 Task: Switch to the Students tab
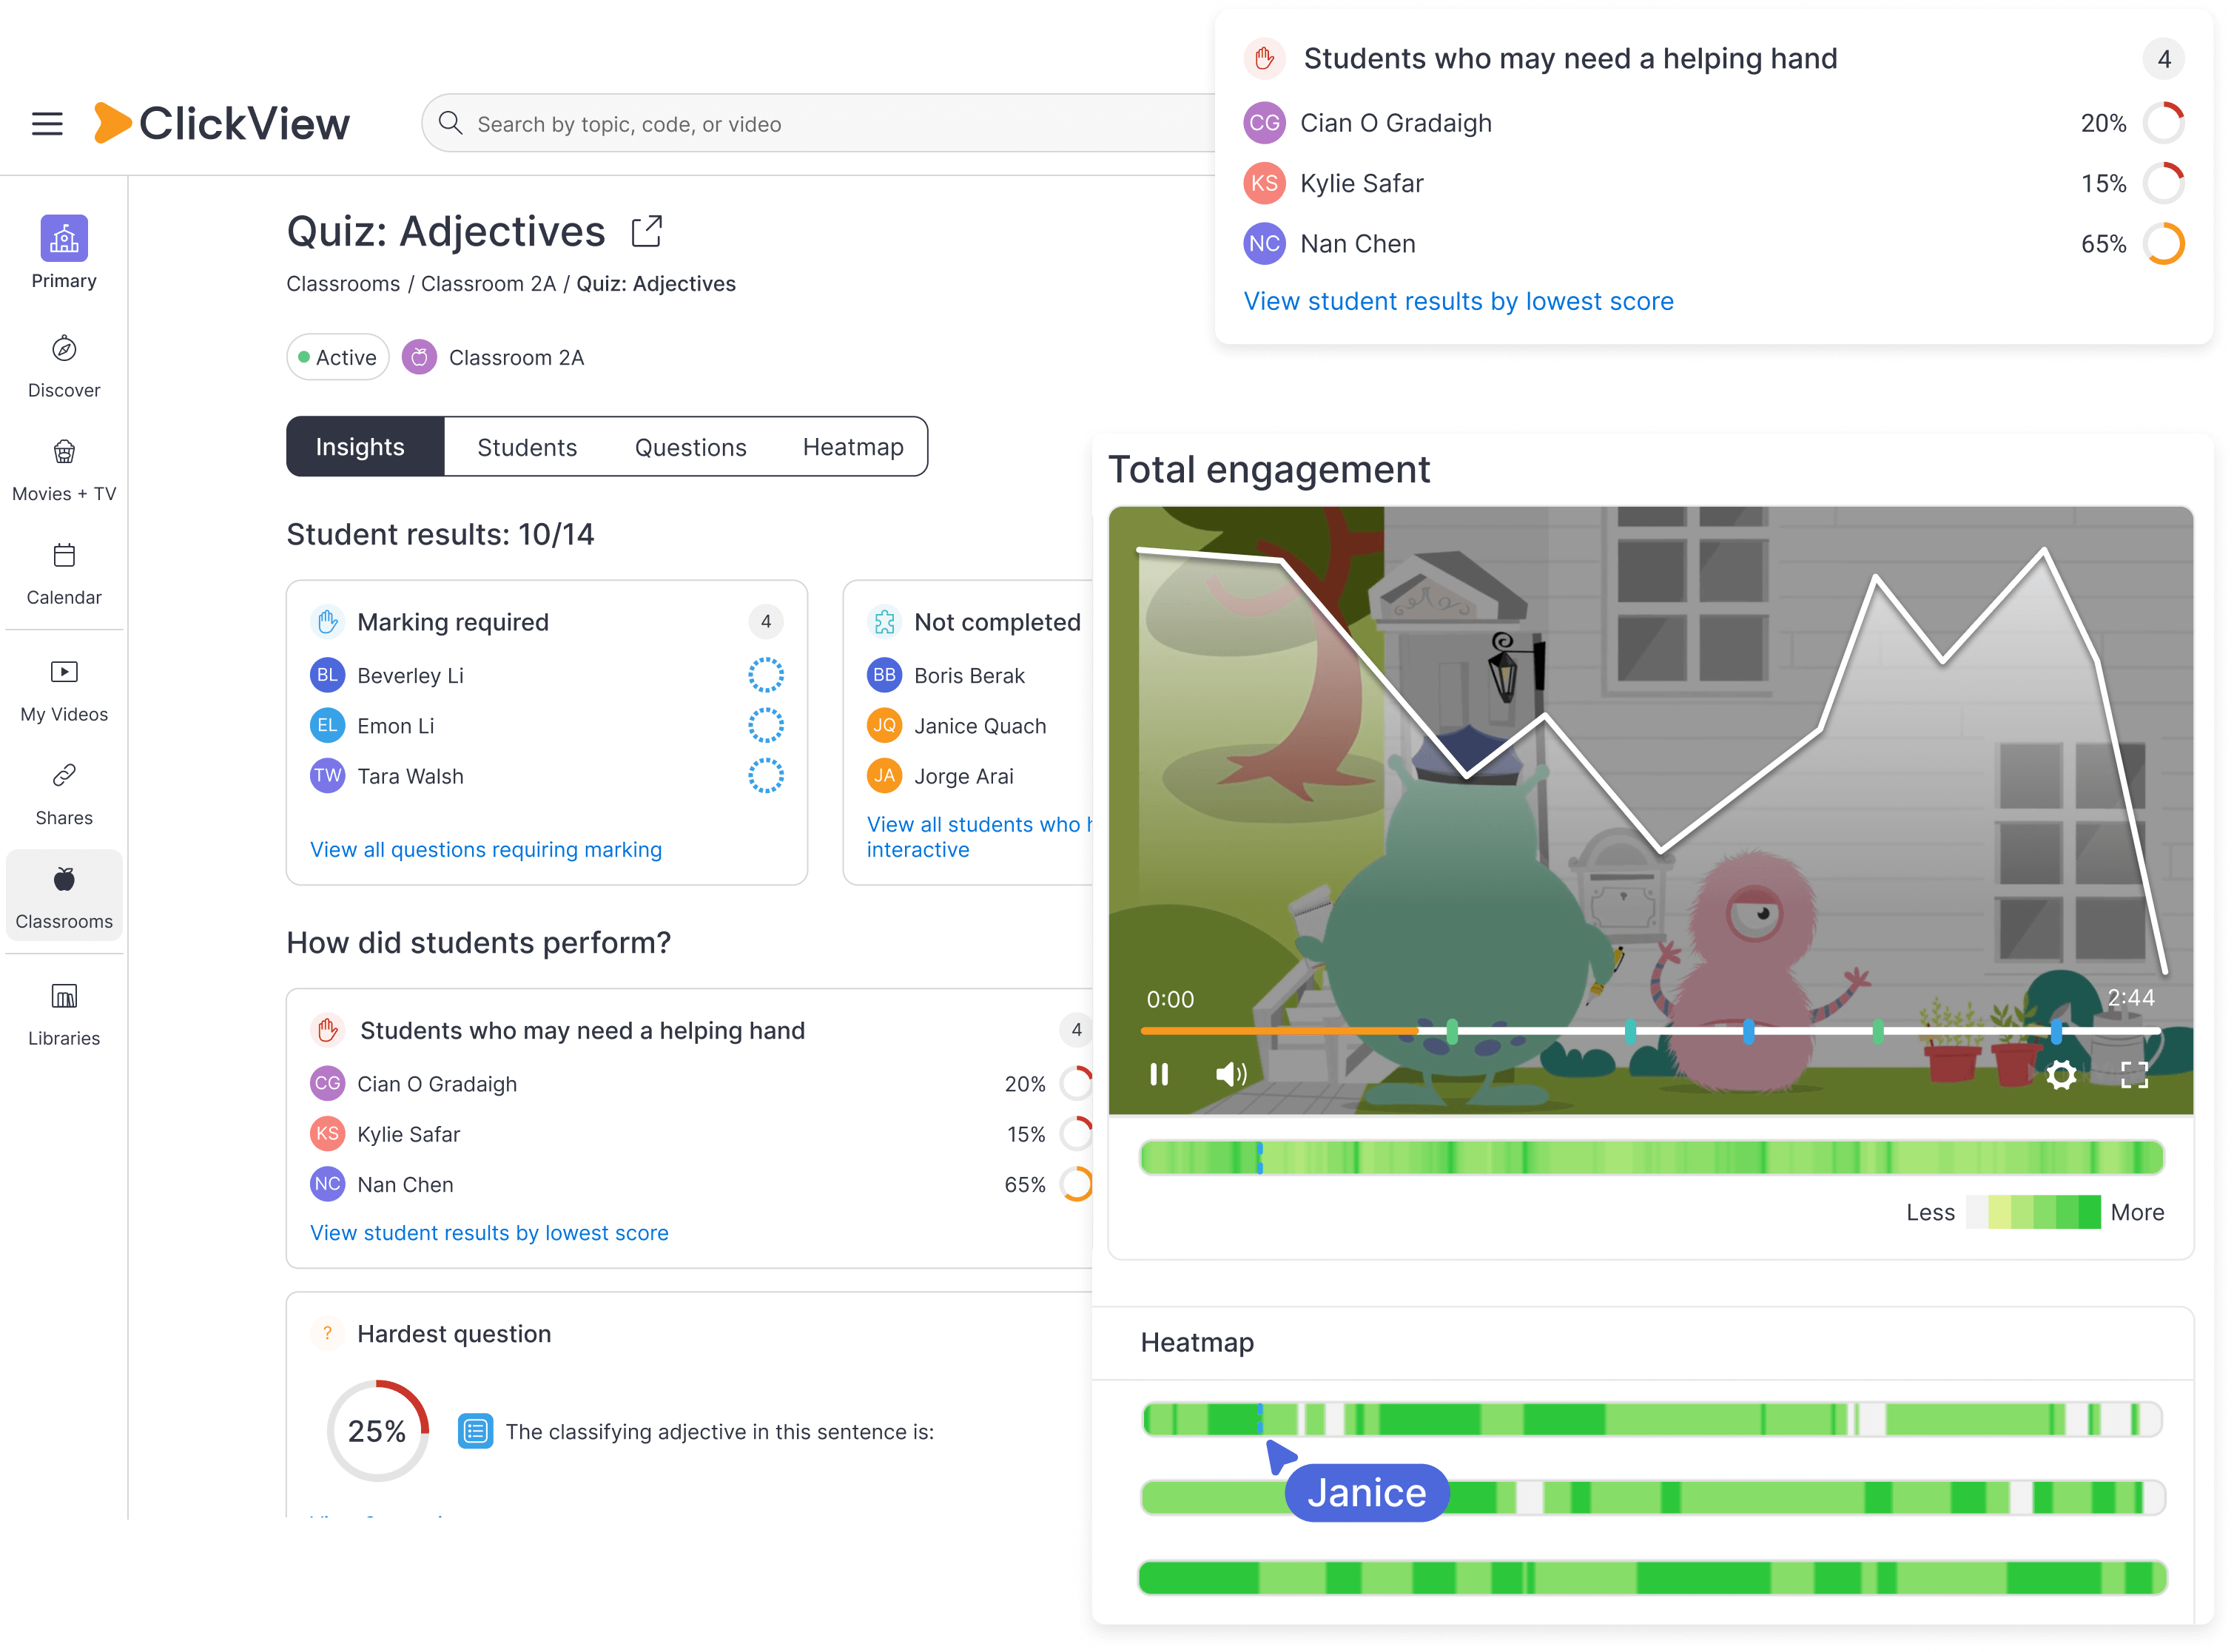coord(527,447)
